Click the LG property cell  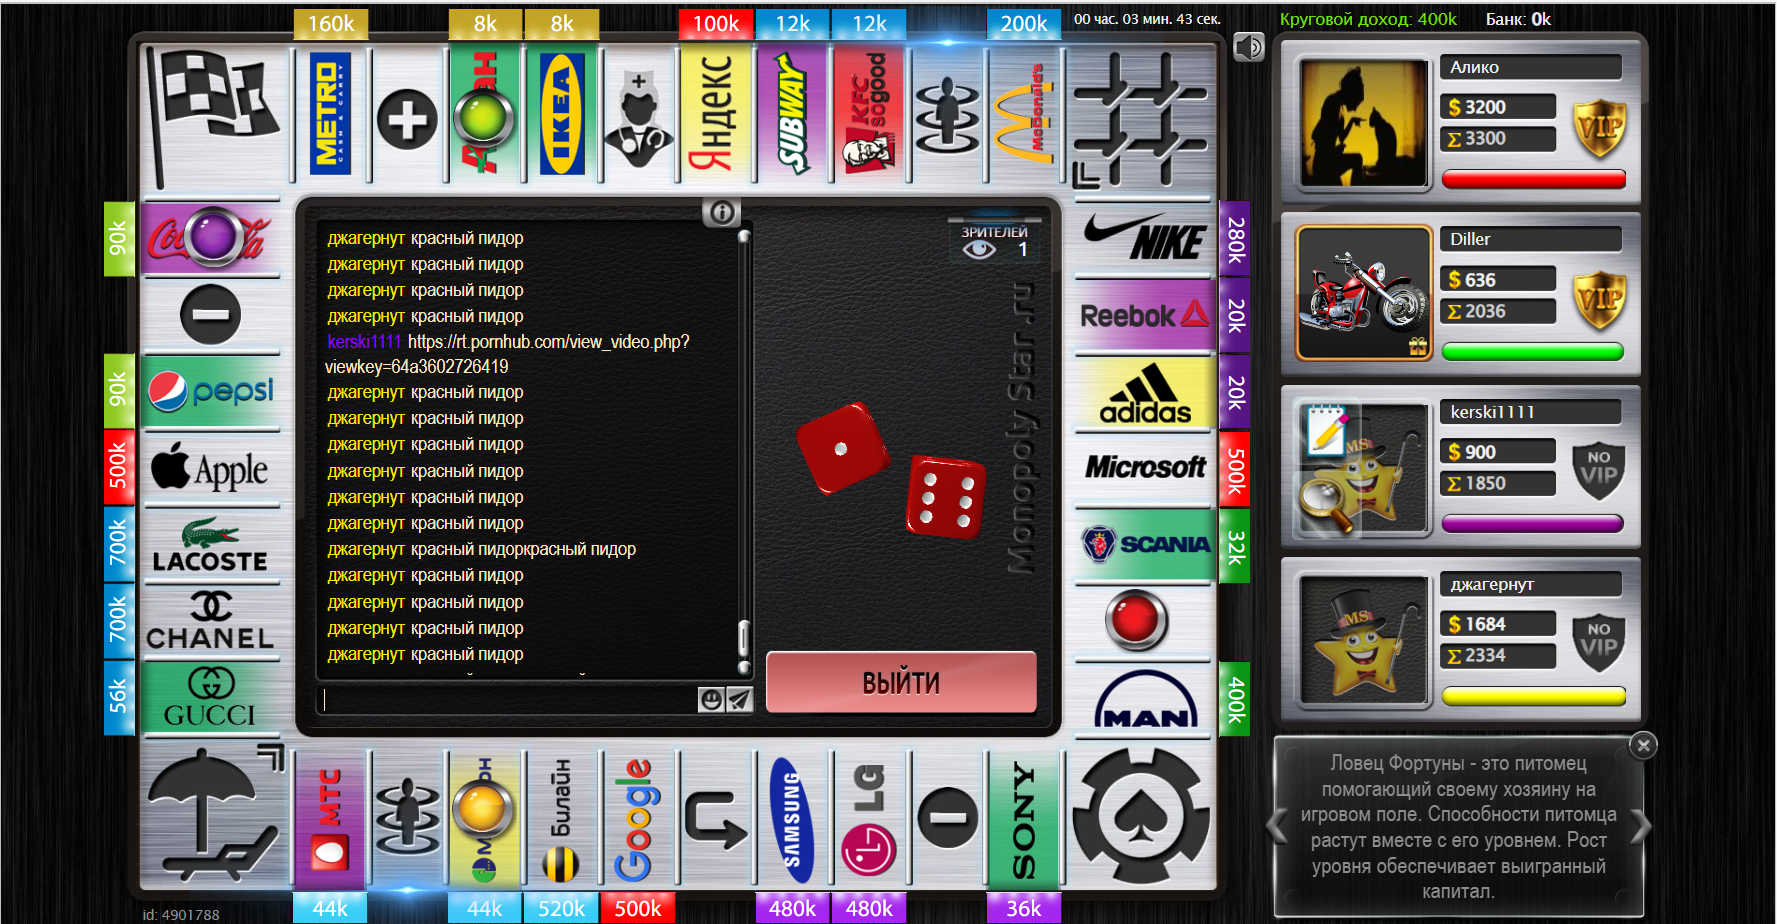870,819
